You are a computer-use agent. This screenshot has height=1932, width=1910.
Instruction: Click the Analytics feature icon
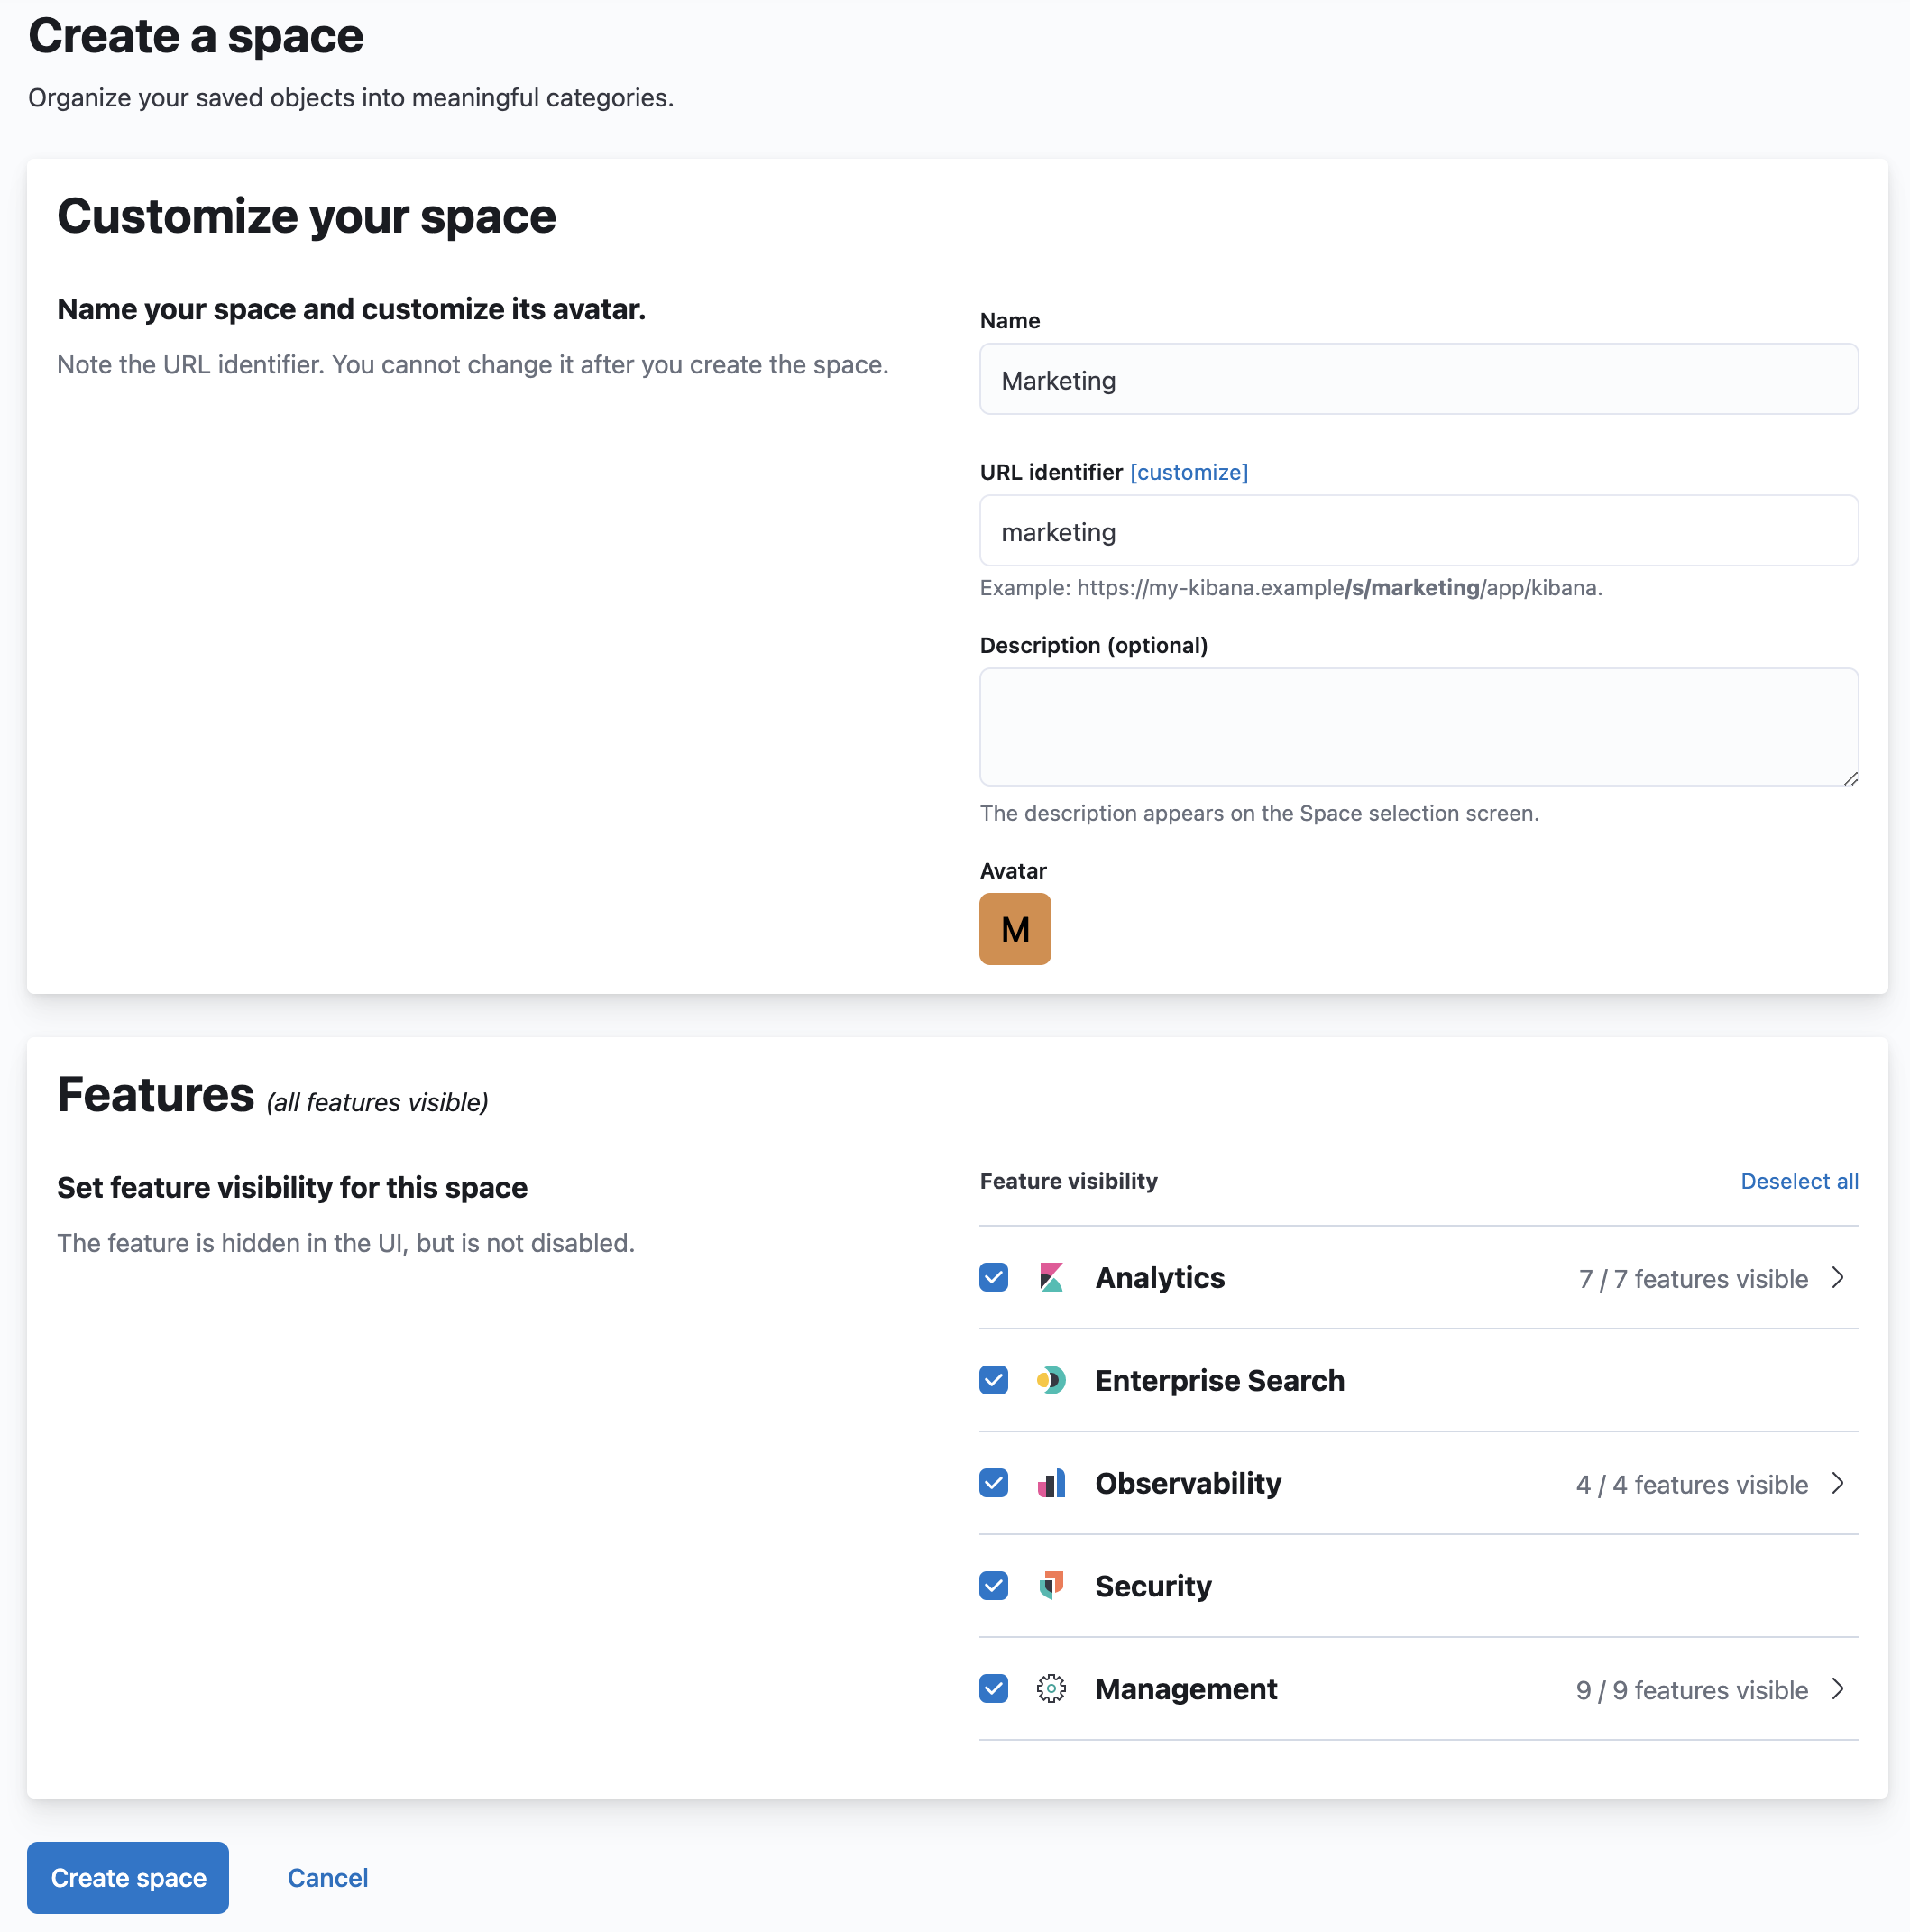click(x=1051, y=1278)
